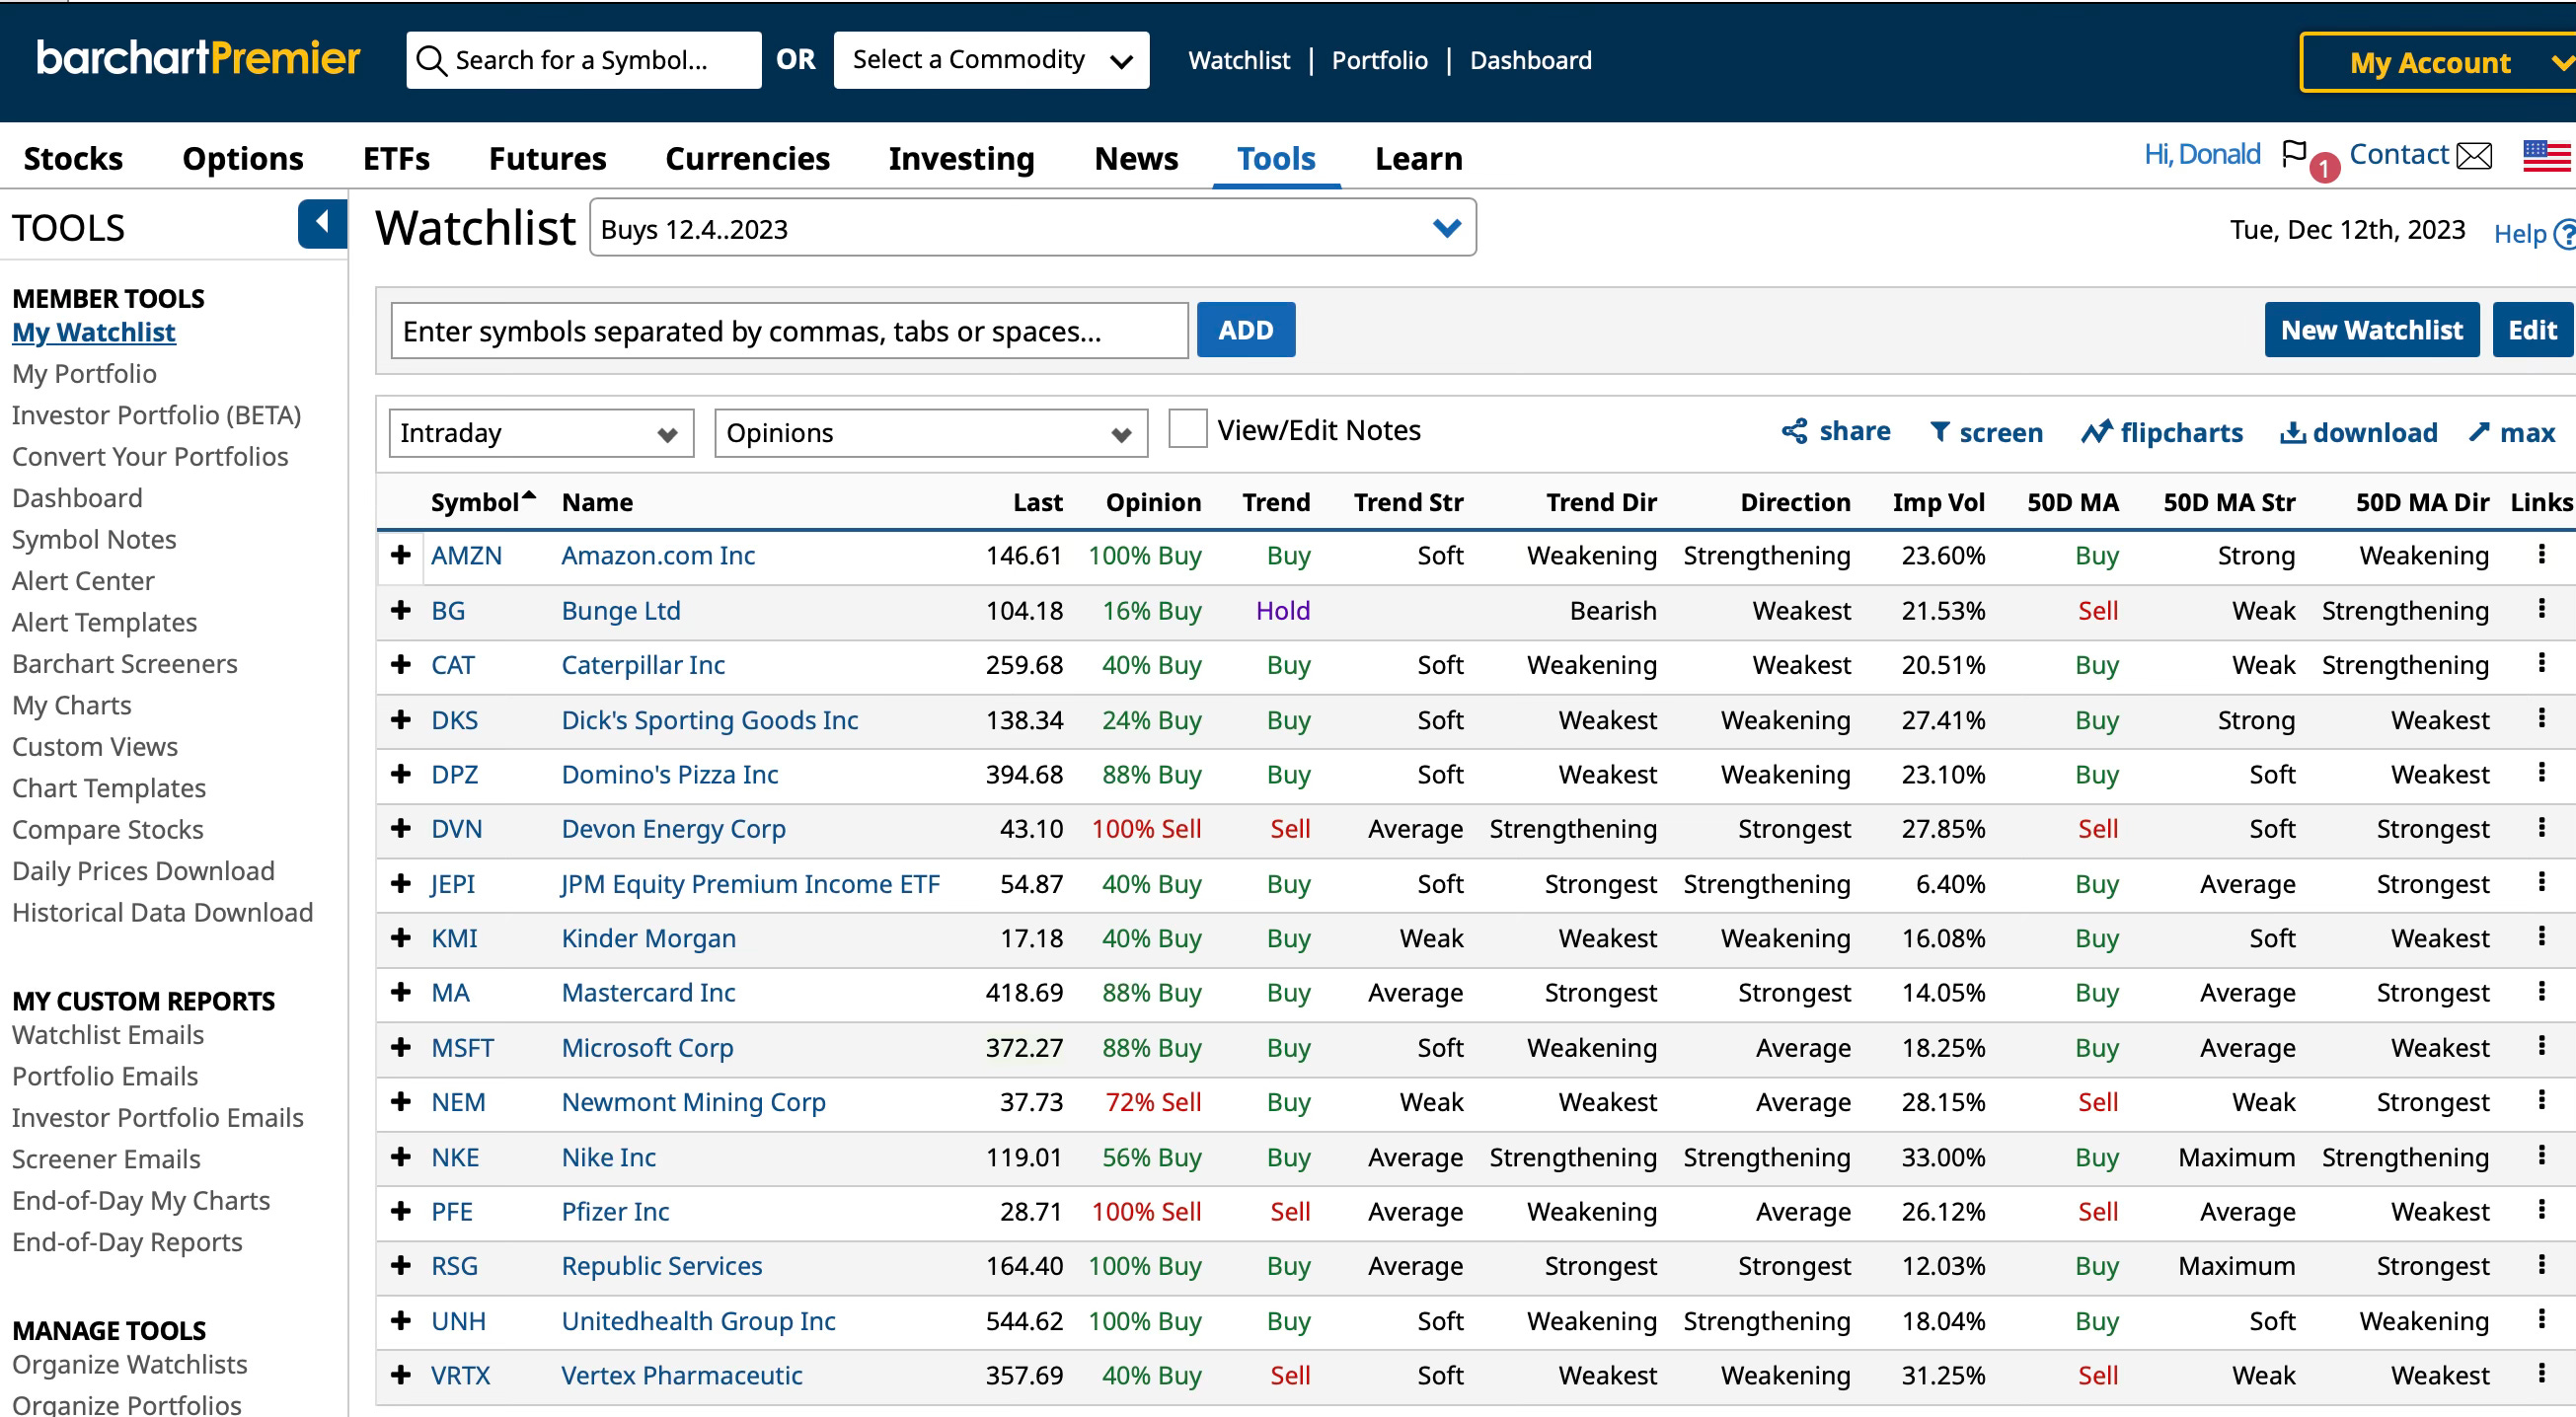Click the Edit button
2576x1417 pixels.
tap(2533, 329)
